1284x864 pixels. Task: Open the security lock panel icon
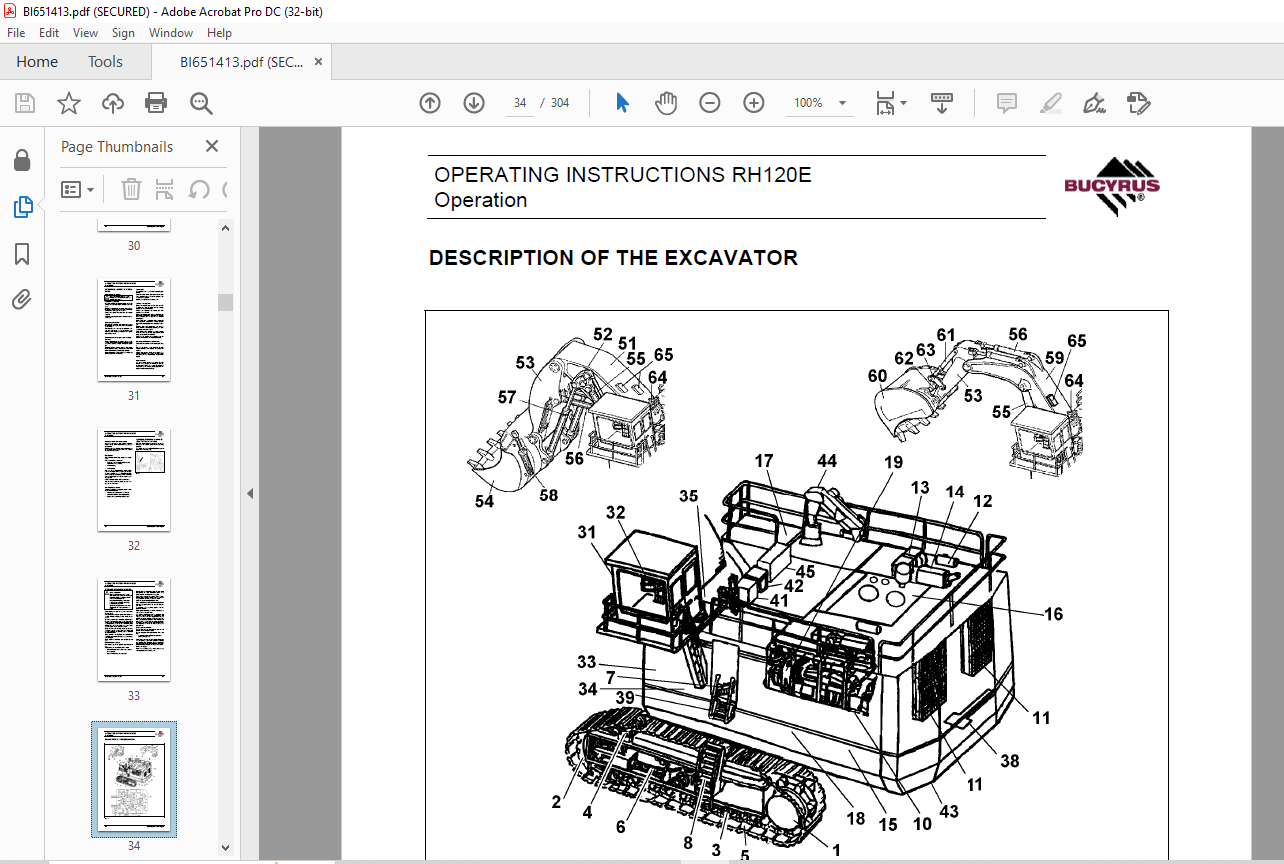pyautogui.click(x=22, y=160)
